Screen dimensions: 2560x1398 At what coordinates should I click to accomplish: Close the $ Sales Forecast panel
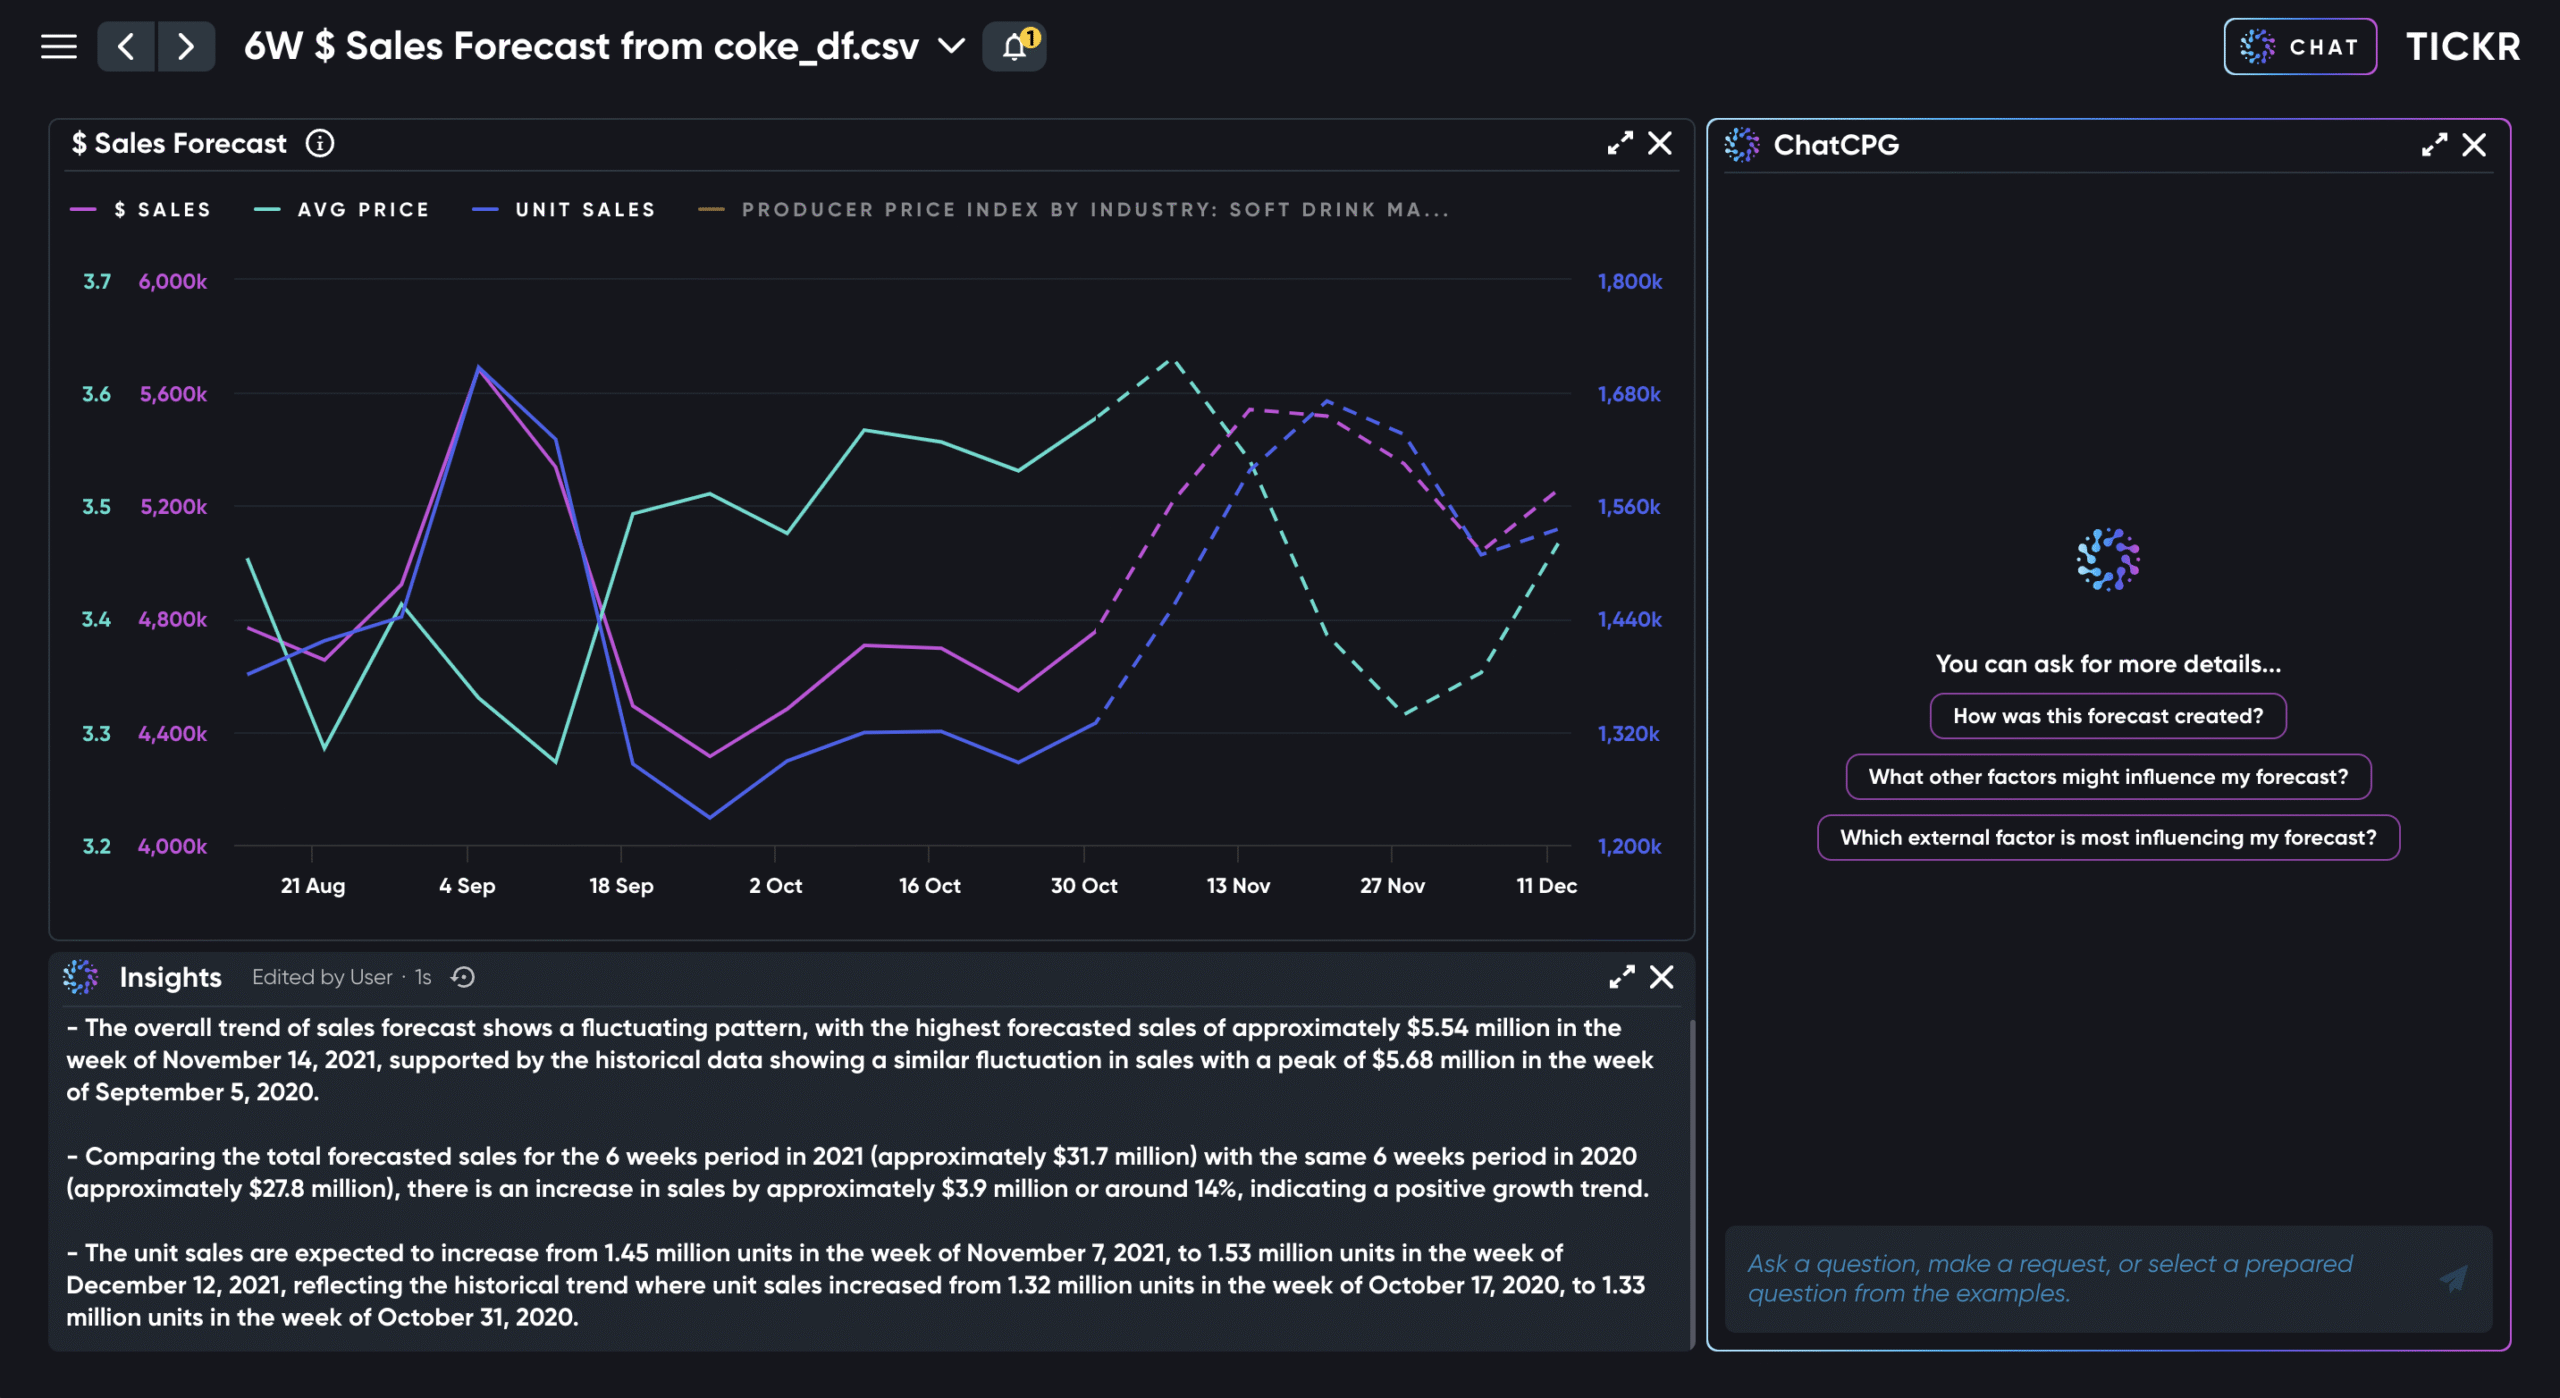coord(1660,144)
